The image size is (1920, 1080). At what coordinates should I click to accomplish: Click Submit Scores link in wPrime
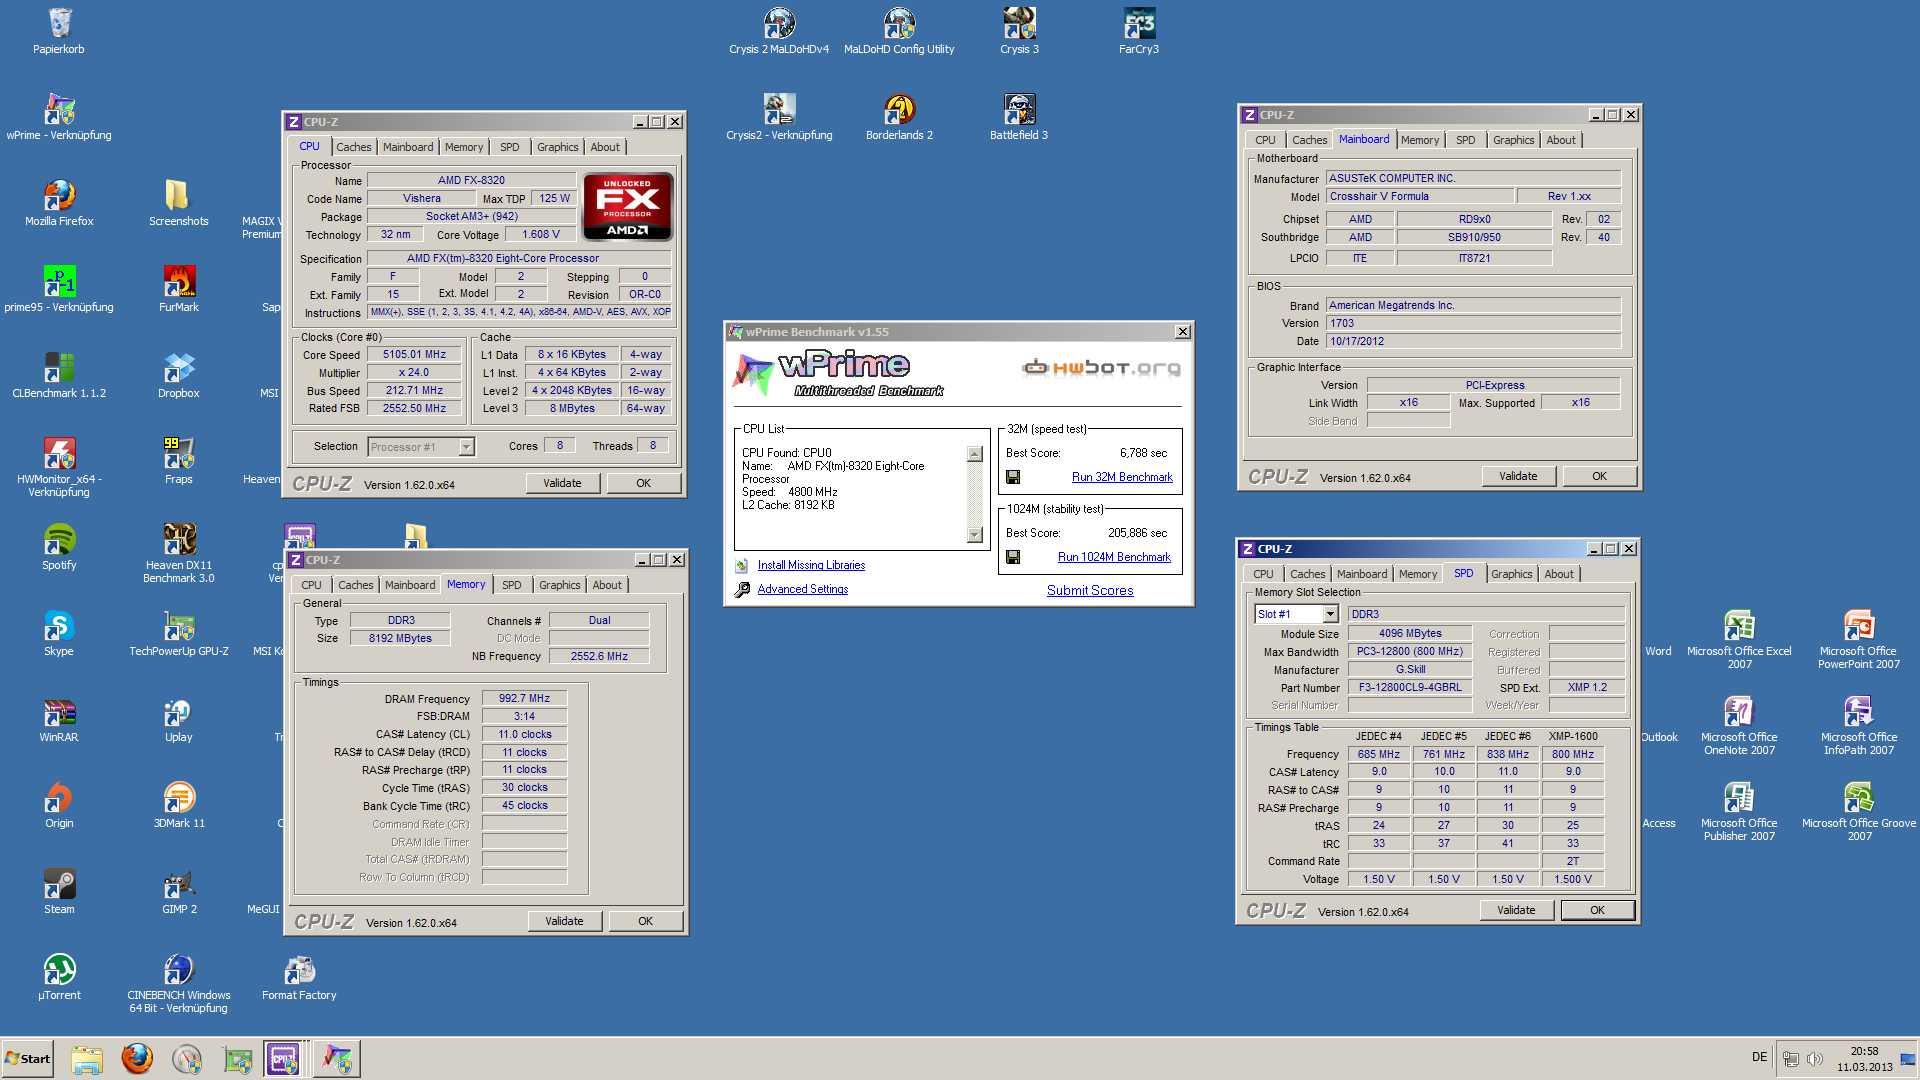[x=1090, y=590]
